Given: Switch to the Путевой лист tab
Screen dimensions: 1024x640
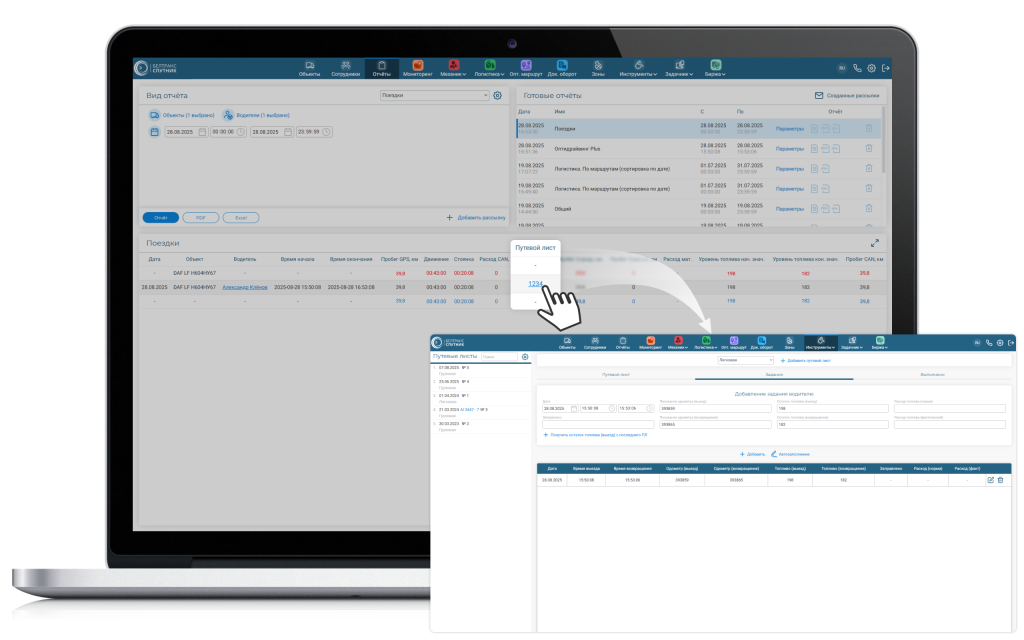Looking at the screenshot, I should coord(615,374).
